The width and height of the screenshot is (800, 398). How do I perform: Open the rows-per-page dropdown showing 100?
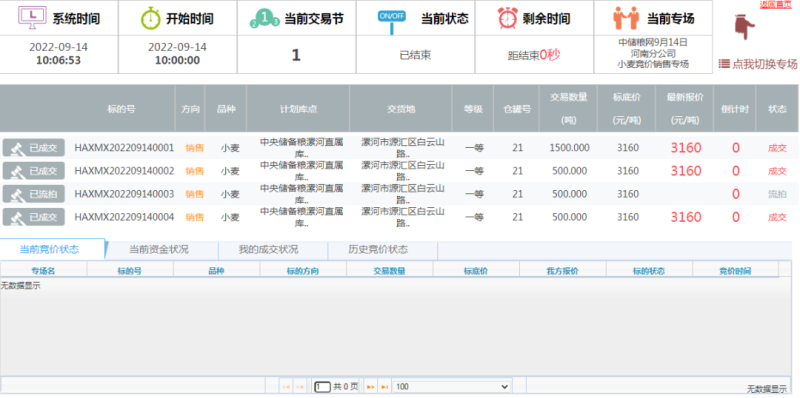tap(453, 387)
